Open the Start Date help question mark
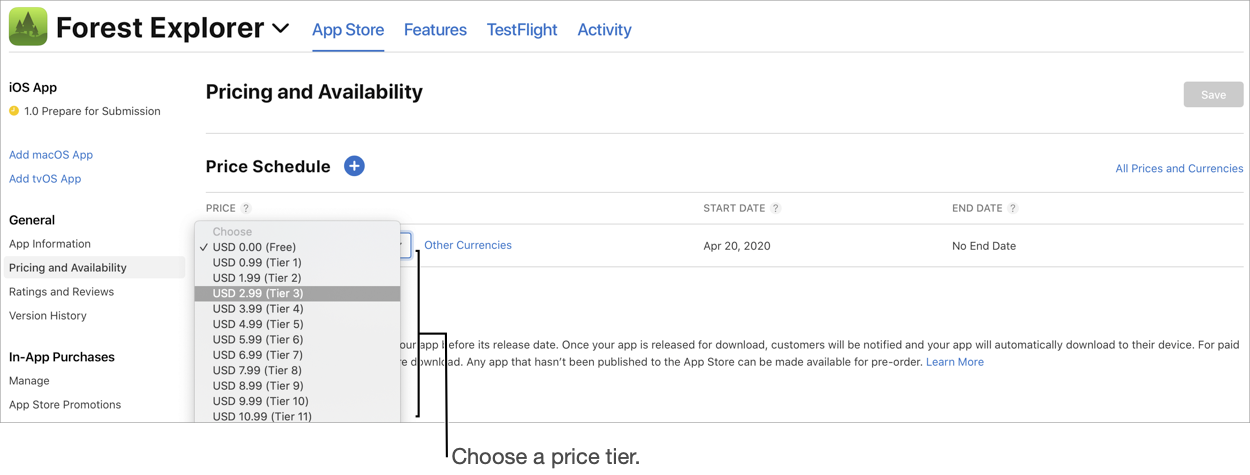The width and height of the screenshot is (1250, 475). pos(776,208)
